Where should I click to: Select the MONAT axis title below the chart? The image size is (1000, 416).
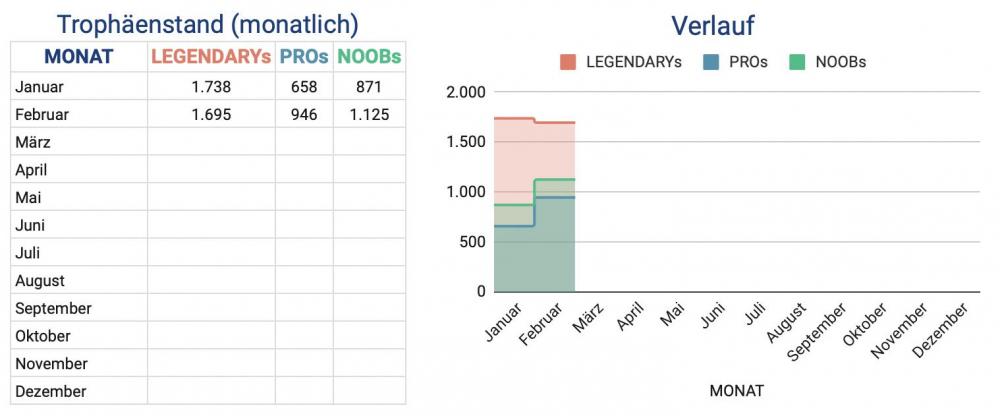(736, 390)
